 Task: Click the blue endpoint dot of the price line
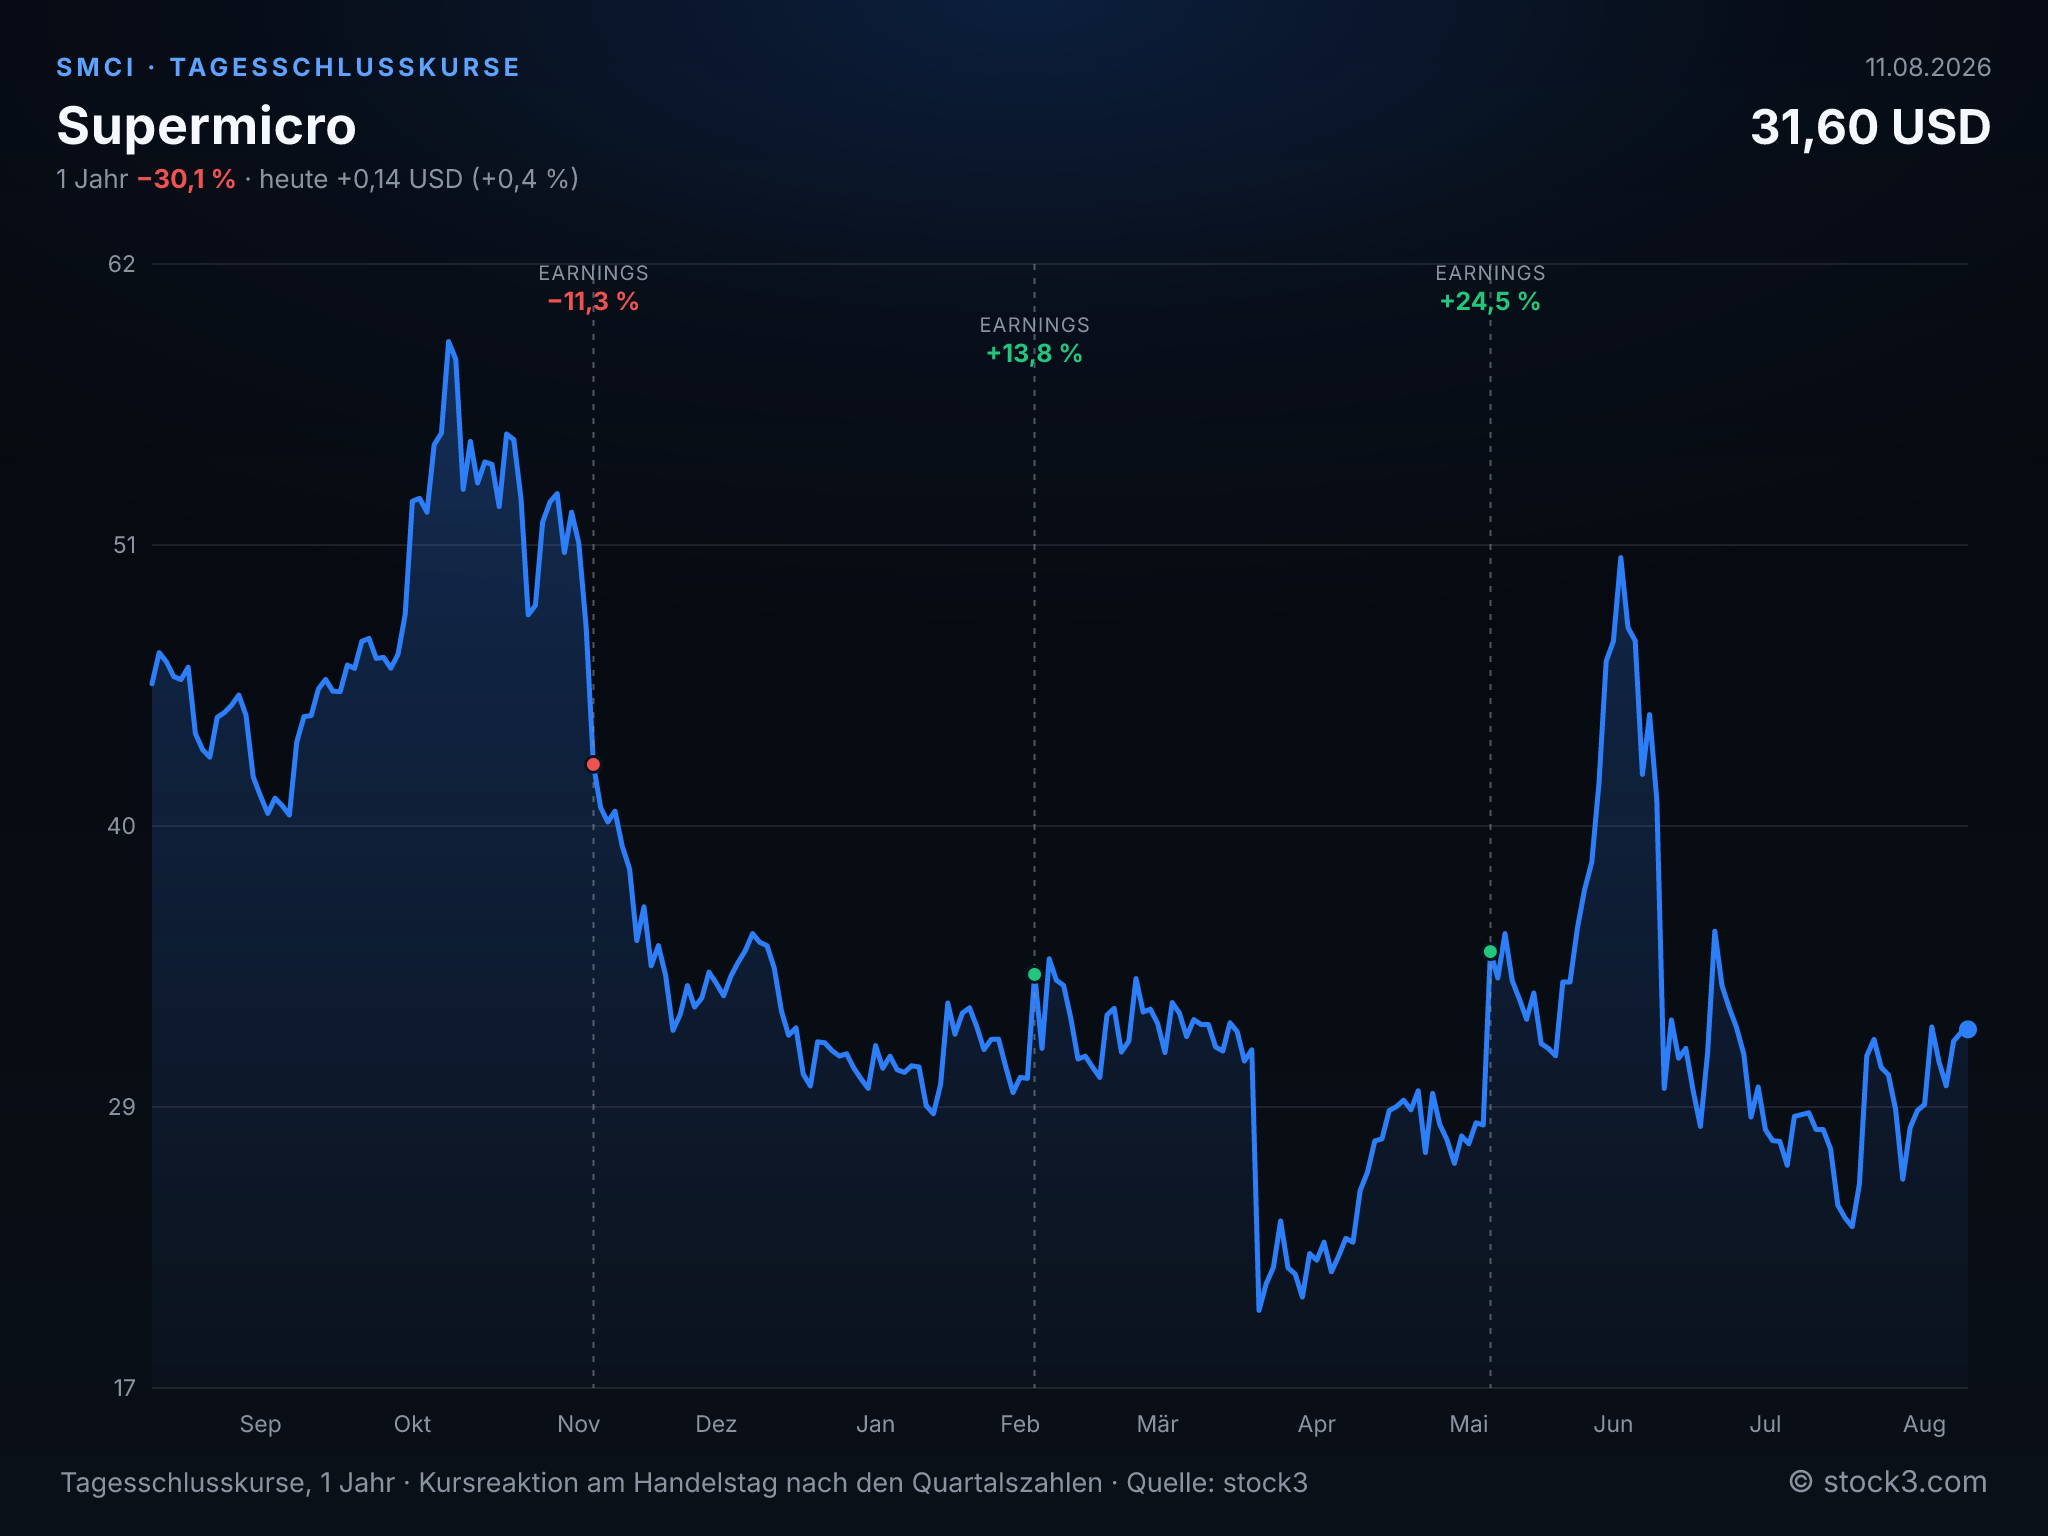(x=1967, y=1029)
